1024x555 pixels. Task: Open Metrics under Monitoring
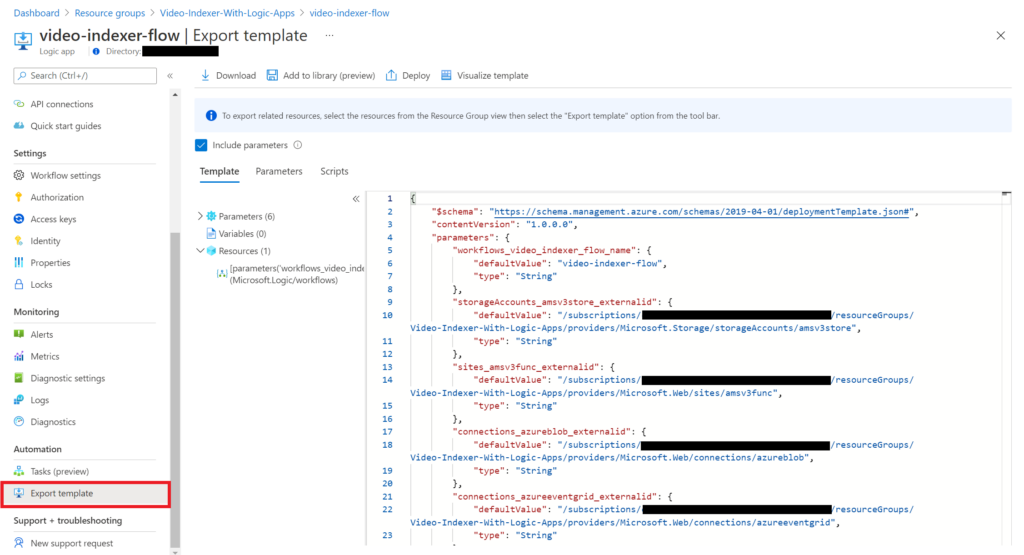coord(44,356)
